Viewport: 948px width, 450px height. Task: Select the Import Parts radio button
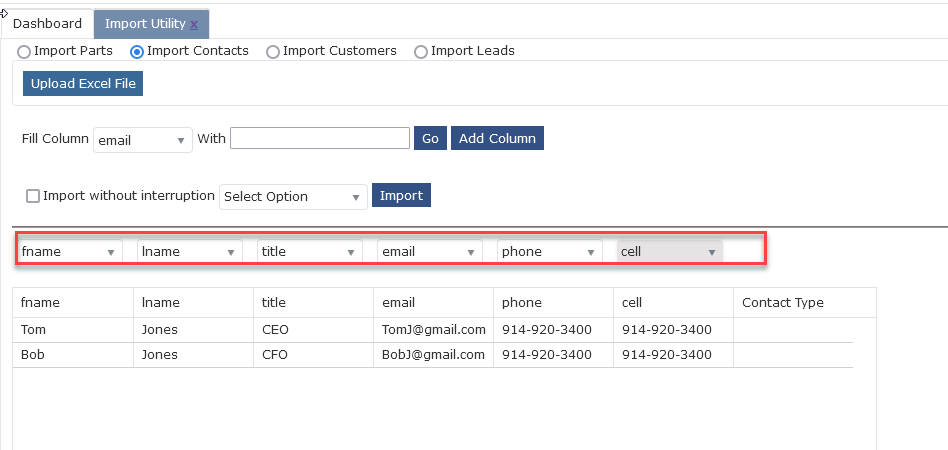[24, 52]
